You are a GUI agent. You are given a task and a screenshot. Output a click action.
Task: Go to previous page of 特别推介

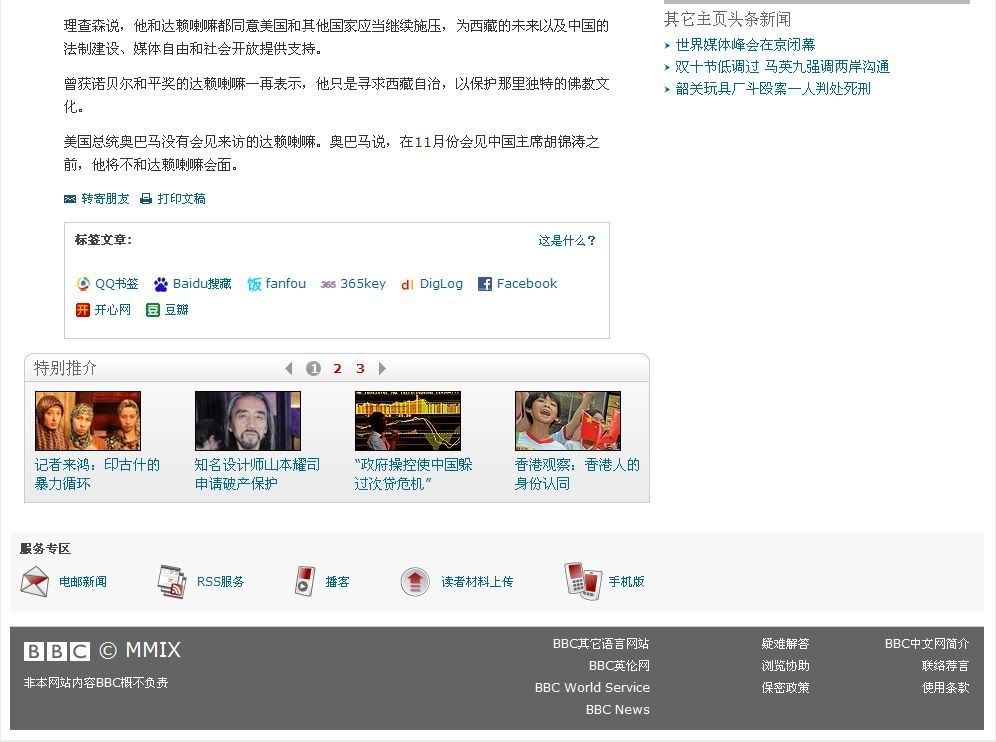[289, 368]
